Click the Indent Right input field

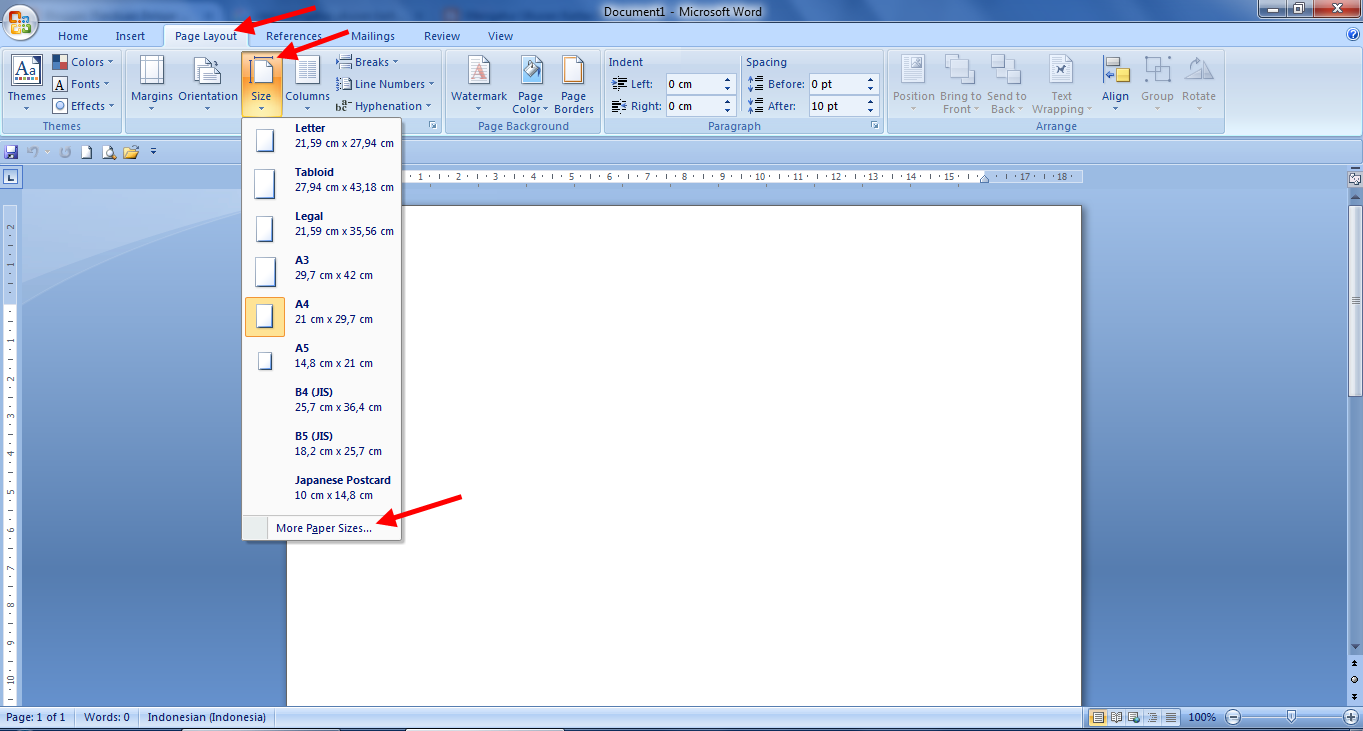point(693,106)
